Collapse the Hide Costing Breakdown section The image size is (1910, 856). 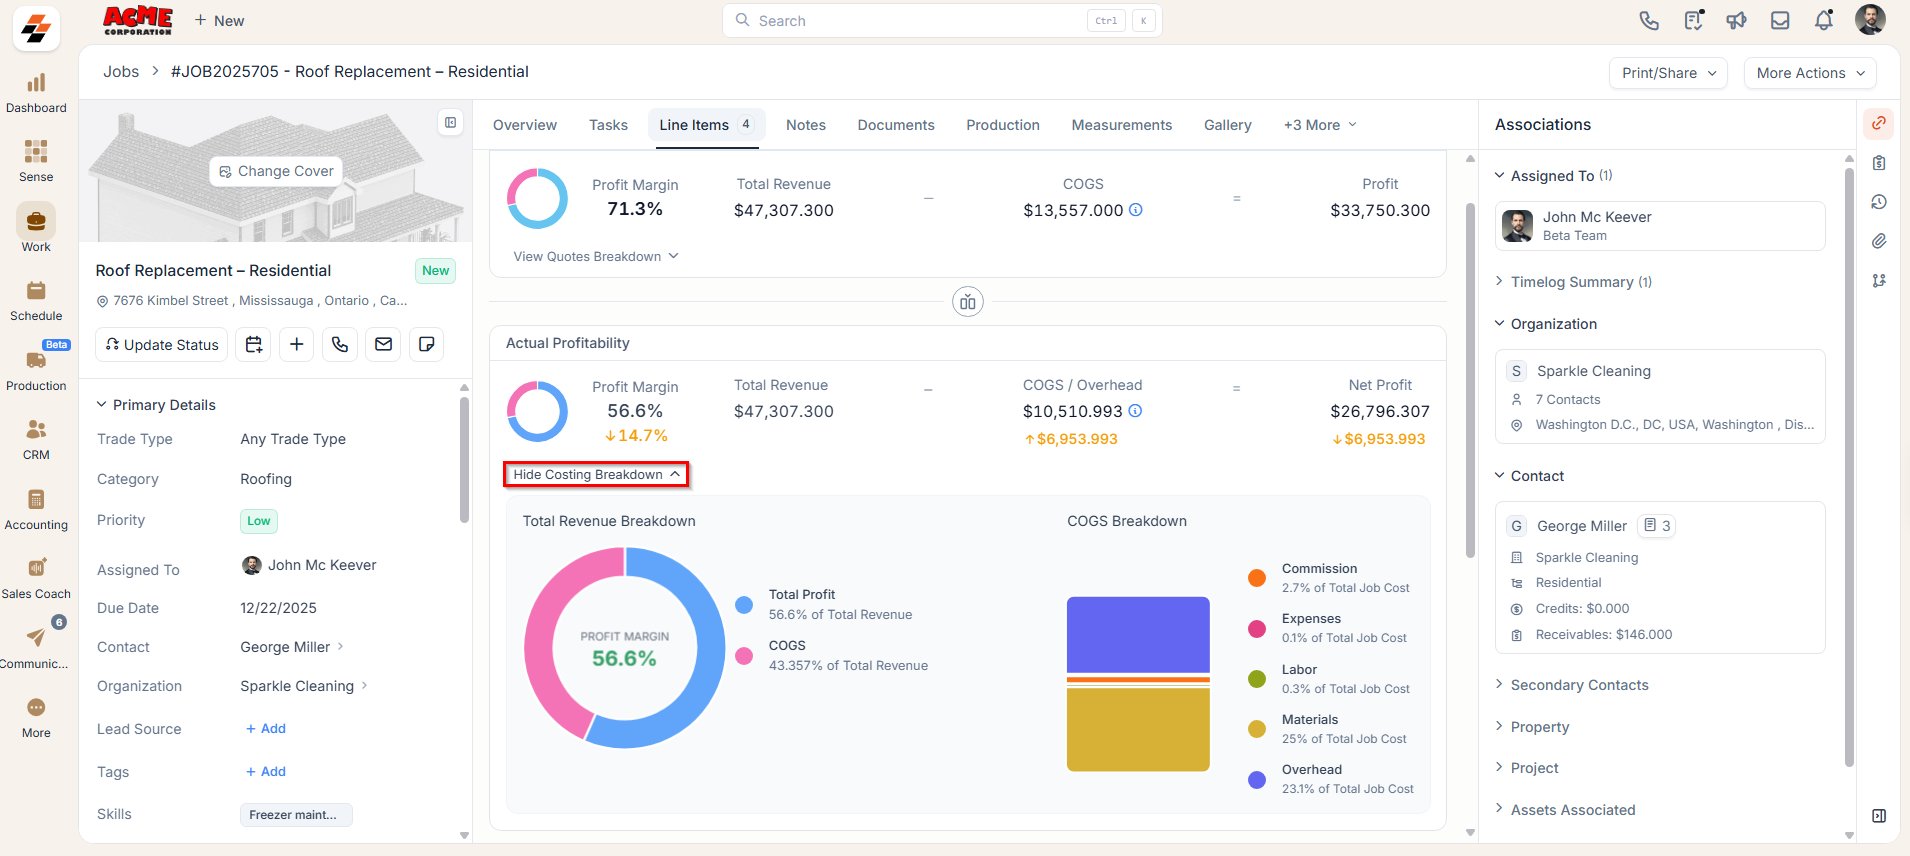596,474
